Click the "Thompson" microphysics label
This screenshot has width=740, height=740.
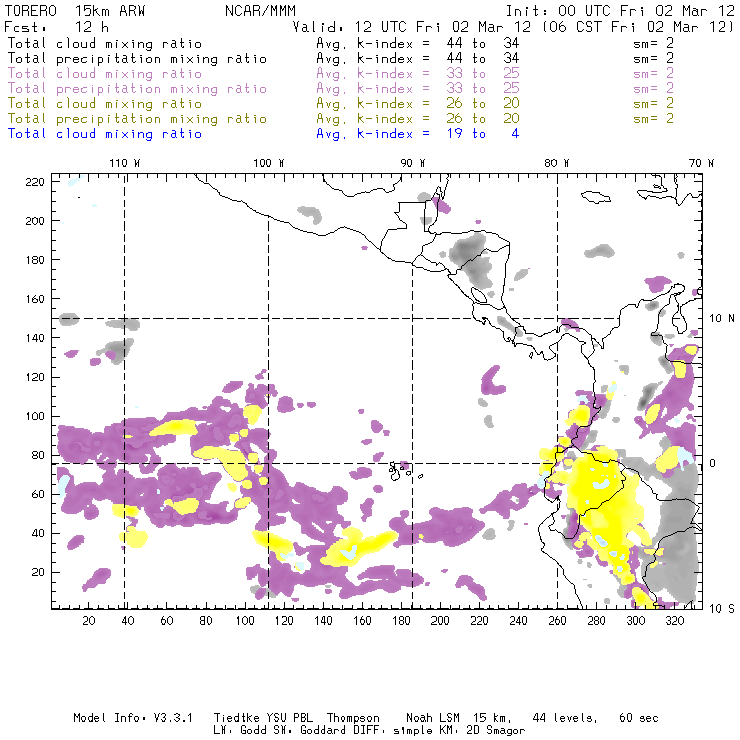tap(353, 718)
